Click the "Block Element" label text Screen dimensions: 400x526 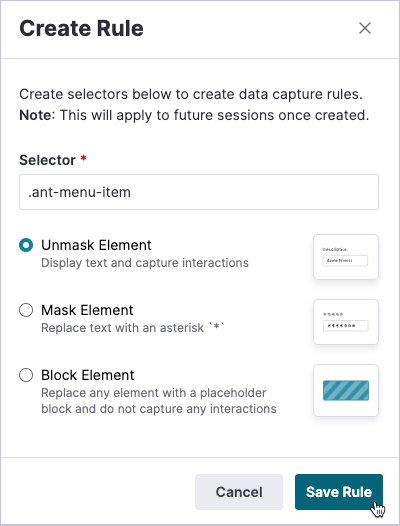(88, 375)
